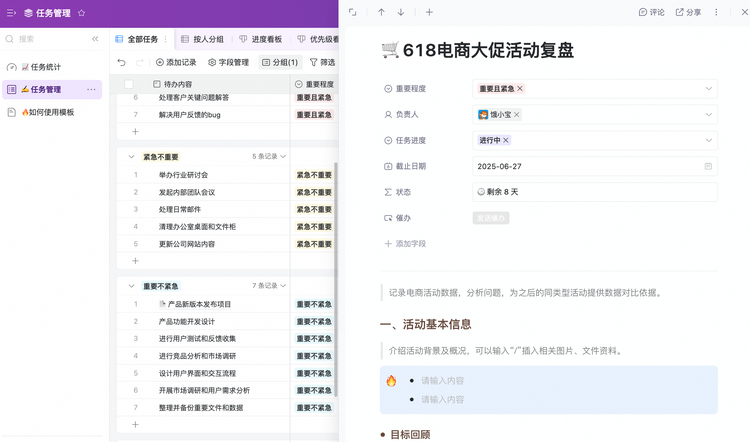
Task: Open the row 产品新版本发布项目
Action: click(x=195, y=304)
